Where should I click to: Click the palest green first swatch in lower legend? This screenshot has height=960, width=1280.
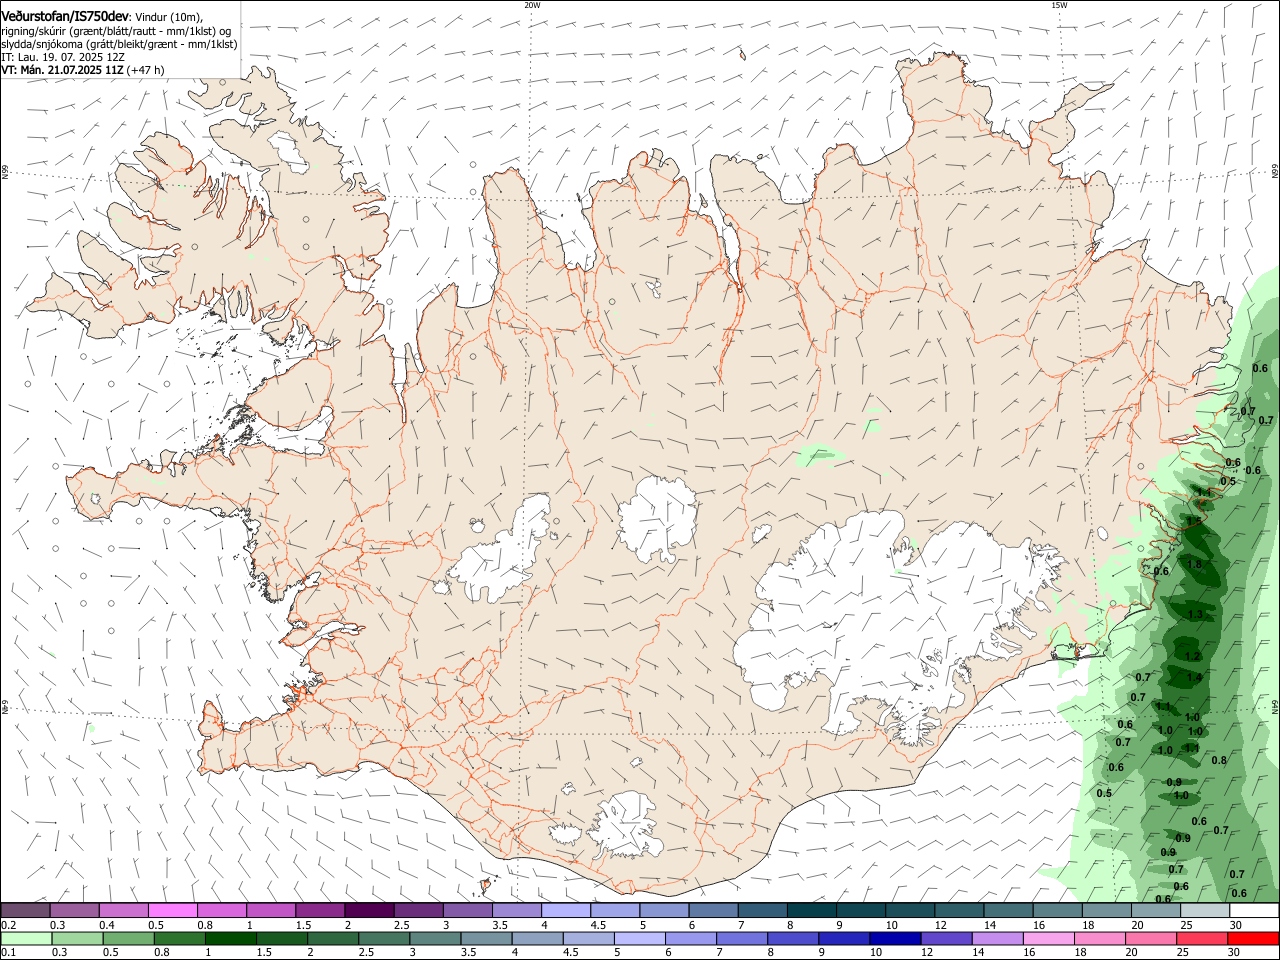[x=25, y=939]
